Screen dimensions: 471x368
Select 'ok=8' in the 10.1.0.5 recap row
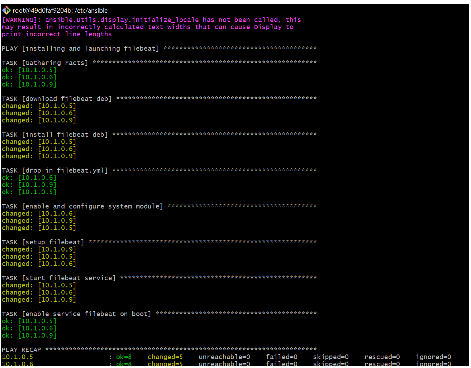point(124,357)
